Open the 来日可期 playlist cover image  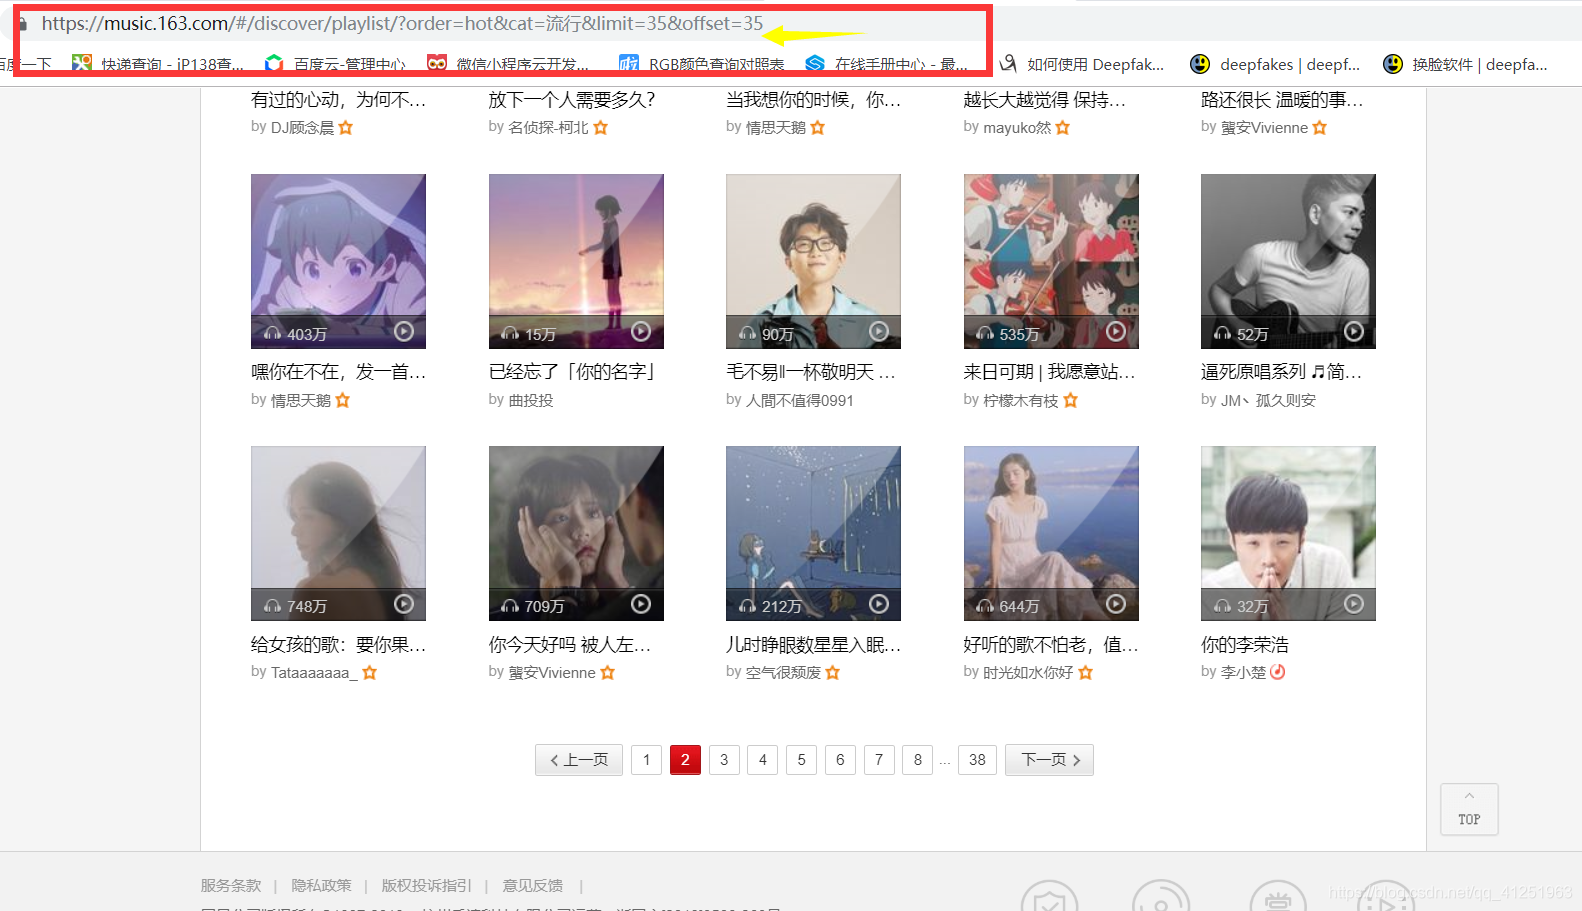click(1051, 261)
